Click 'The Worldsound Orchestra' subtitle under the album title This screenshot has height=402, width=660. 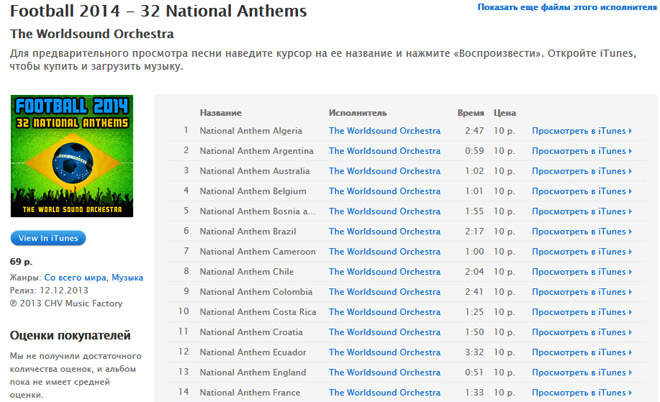point(92,34)
